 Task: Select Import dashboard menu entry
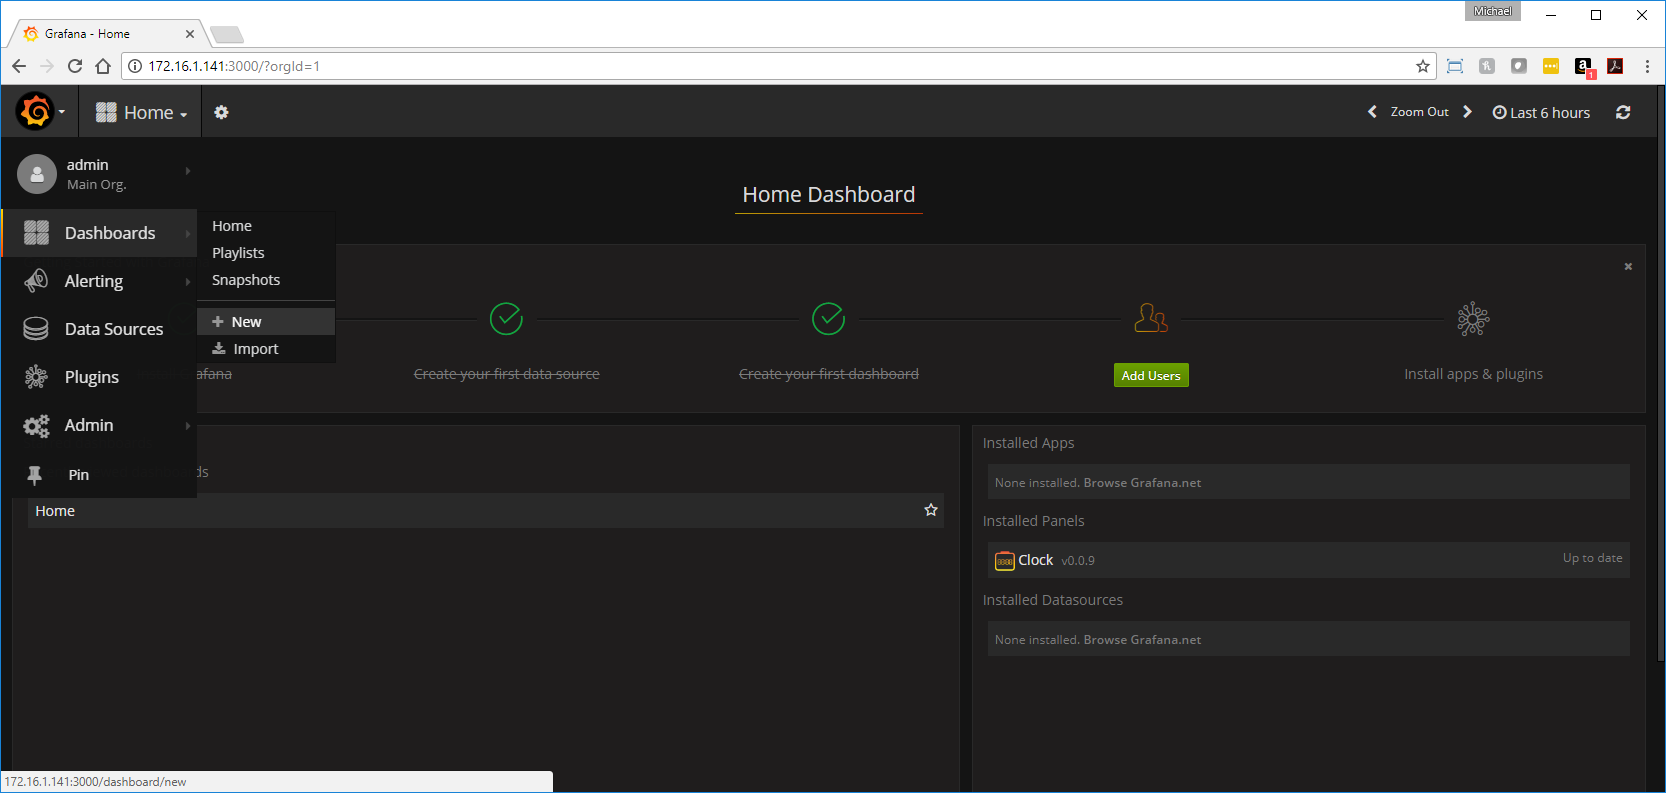pyautogui.click(x=266, y=349)
